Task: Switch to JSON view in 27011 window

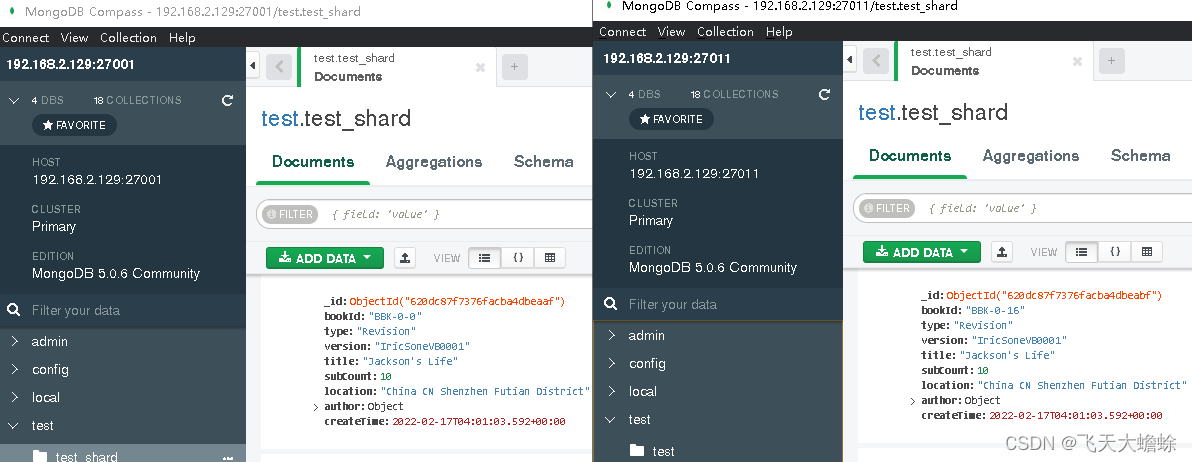Action: (x=1115, y=252)
